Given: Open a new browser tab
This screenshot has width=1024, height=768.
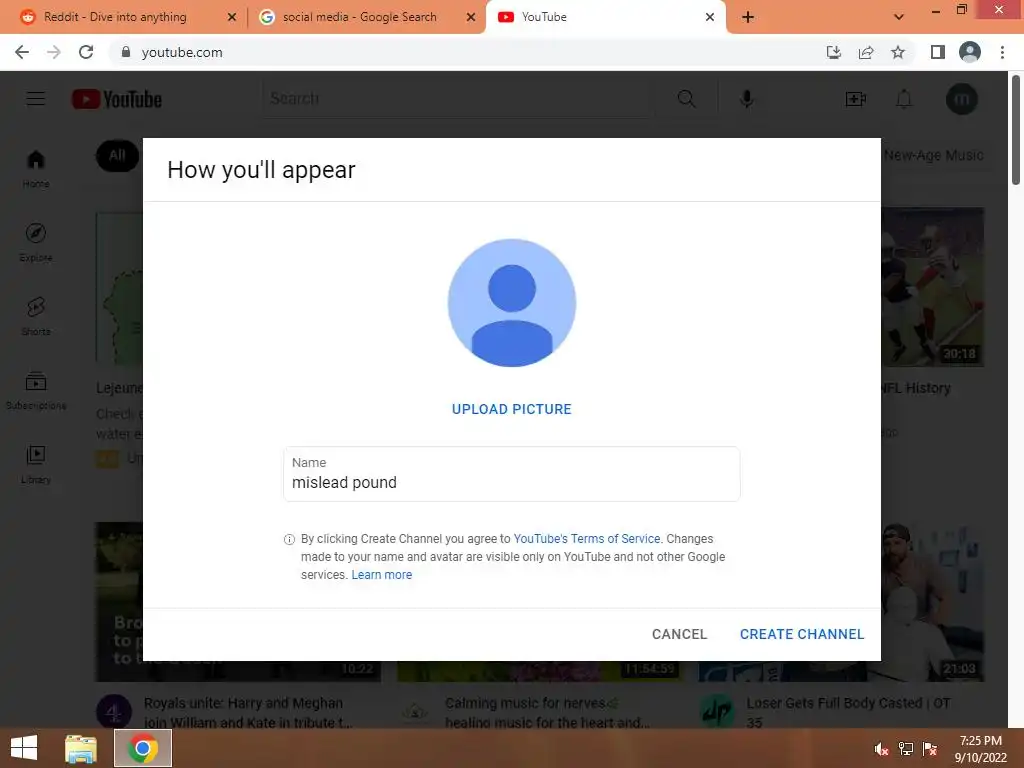Looking at the screenshot, I should click(x=748, y=17).
